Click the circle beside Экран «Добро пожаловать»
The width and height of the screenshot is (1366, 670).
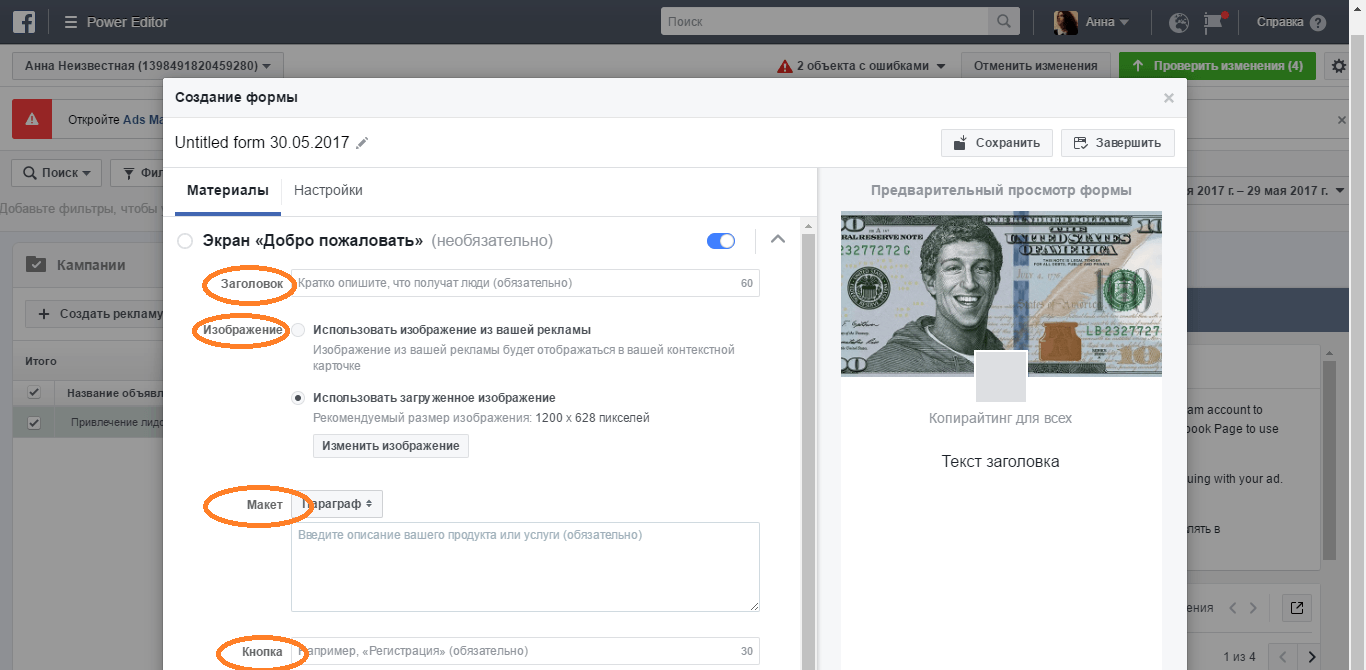[x=184, y=241]
